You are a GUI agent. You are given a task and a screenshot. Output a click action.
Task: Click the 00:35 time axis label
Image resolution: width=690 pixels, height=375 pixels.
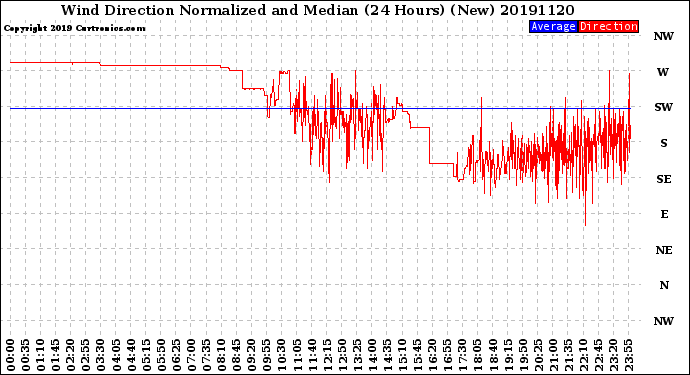pos(25,355)
